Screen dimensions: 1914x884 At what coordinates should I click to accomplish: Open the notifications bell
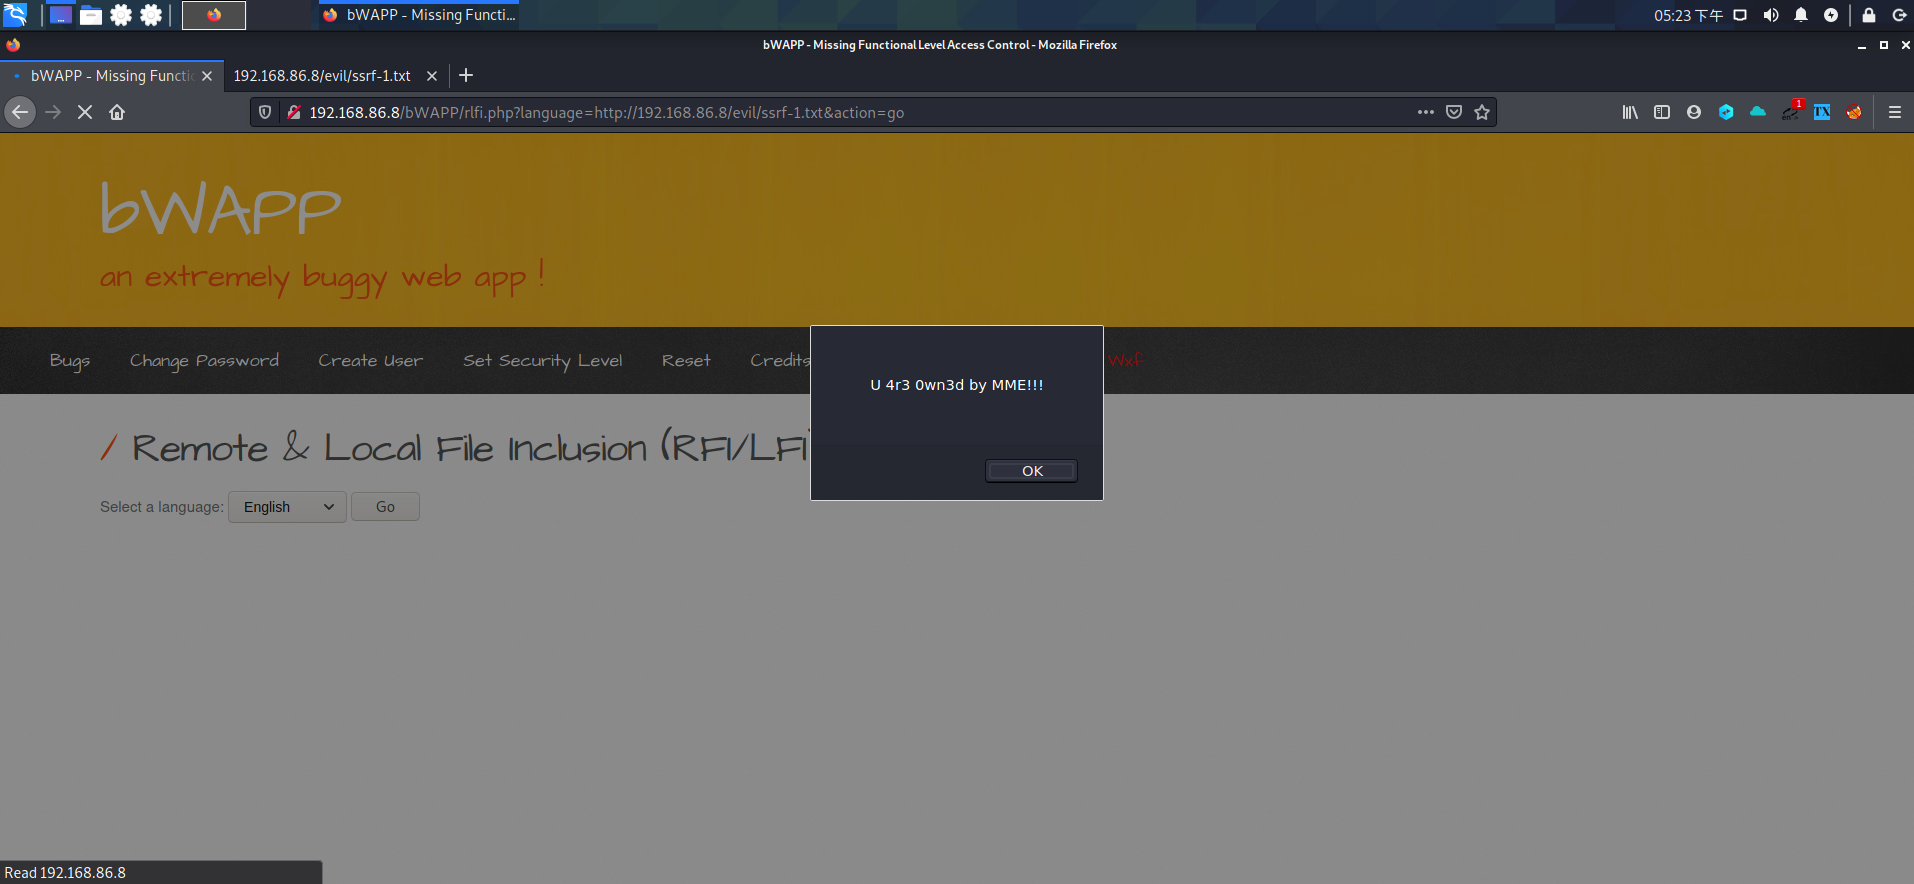pyautogui.click(x=1801, y=15)
